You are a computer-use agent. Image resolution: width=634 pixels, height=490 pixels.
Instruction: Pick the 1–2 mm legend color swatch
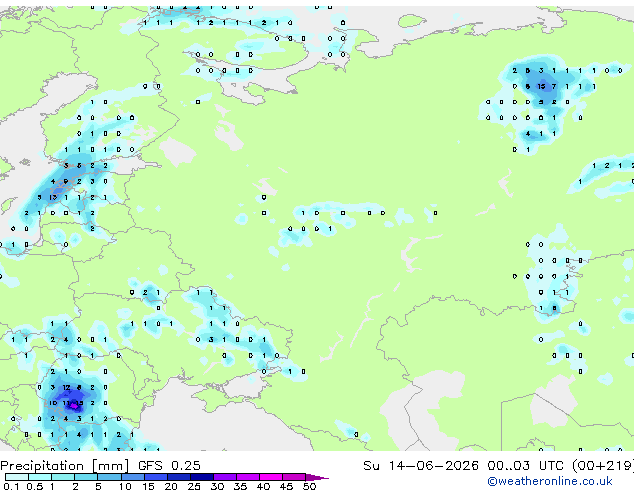pyautogui.click(x=63, y=477)
